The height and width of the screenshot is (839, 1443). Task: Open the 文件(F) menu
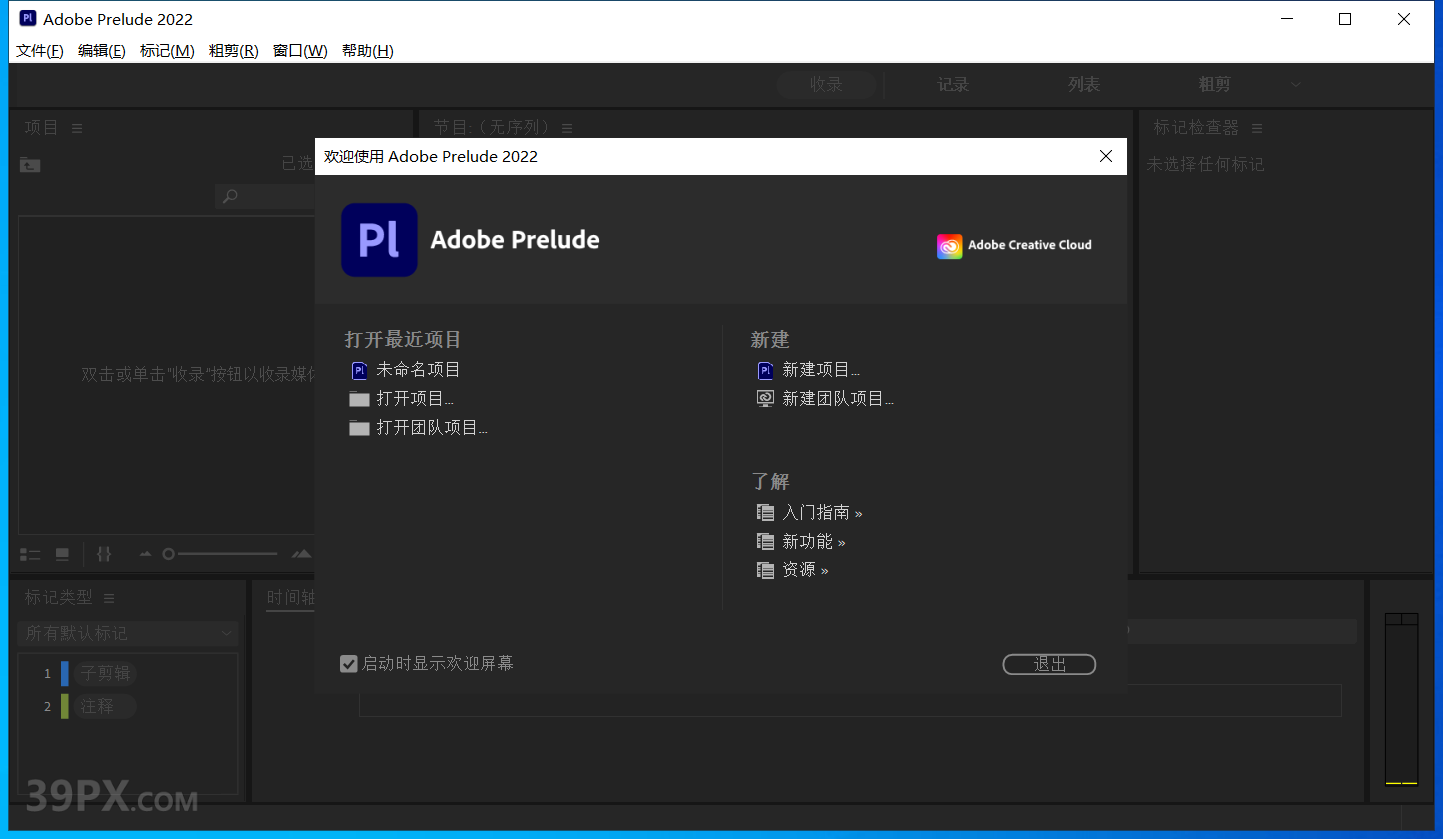pyautogui.click(x=40, y=51)
